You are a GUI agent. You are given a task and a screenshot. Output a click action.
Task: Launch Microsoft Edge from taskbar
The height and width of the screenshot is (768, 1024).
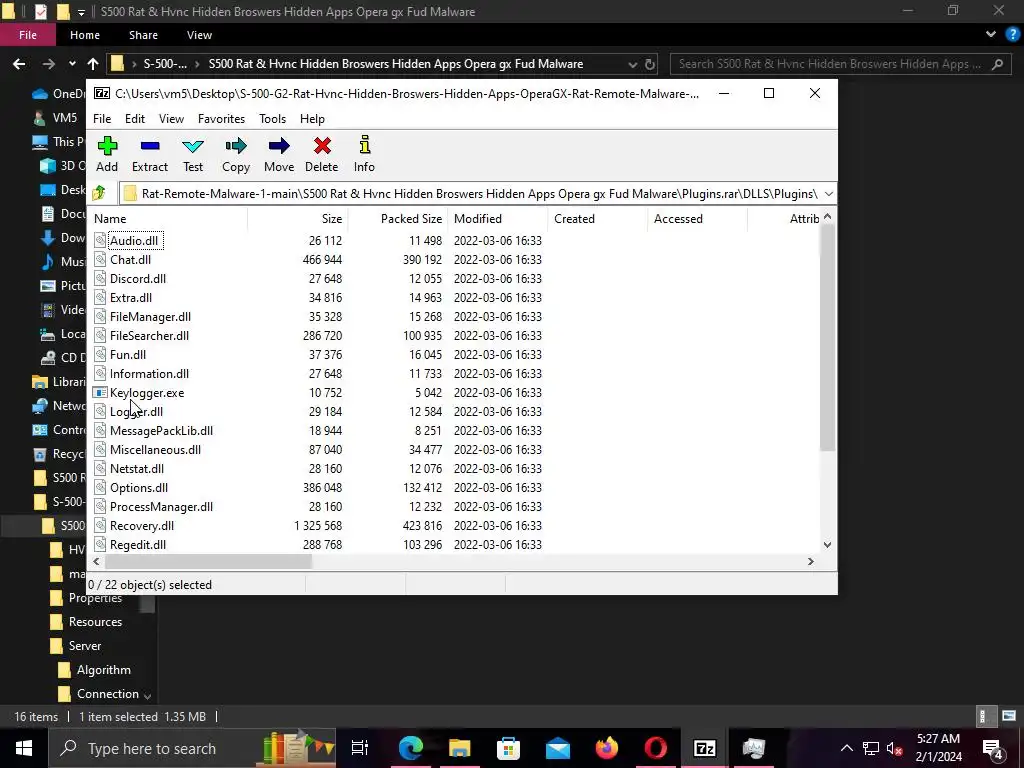pyautogui.click(x=411, y=748)
